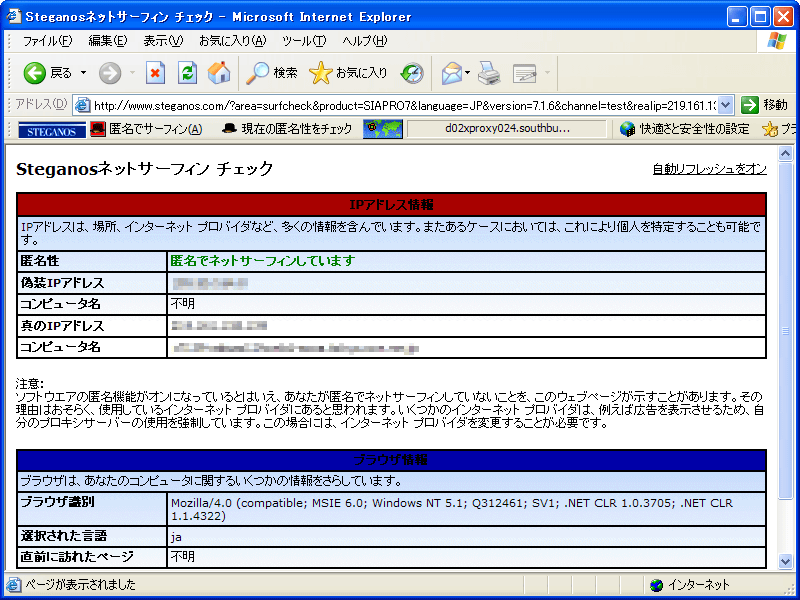The width and height of the screenshot is (800, 600).
Task: Click the STEGANOS logo button
Action: [x=52, y=130]
